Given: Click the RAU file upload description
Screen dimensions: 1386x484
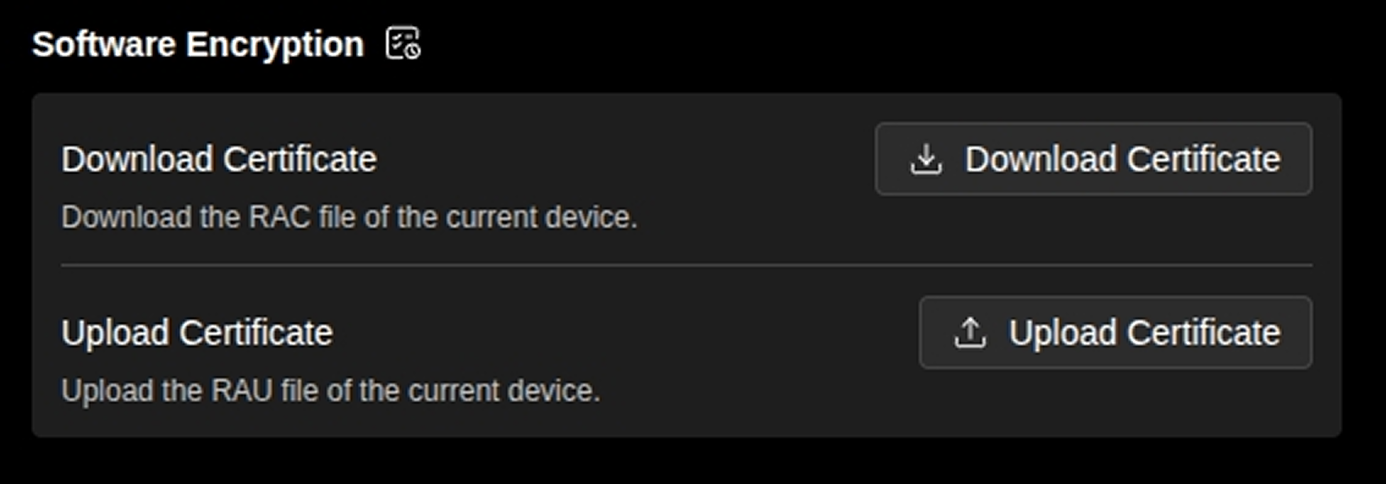Looking at the screenshot, I should point(331,390).
